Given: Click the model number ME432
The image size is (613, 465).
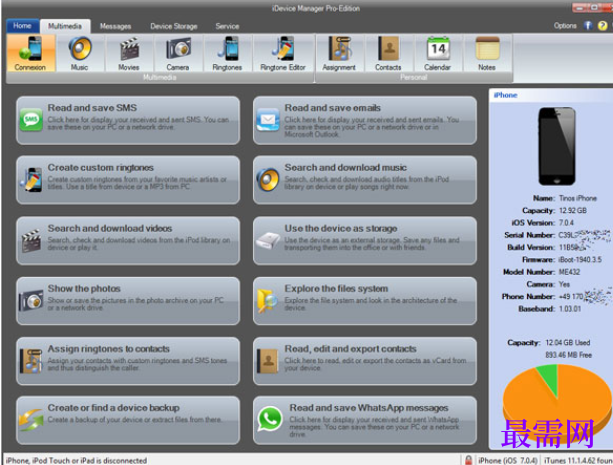Looking at the screenshot, I should click(x=569, y=272).
